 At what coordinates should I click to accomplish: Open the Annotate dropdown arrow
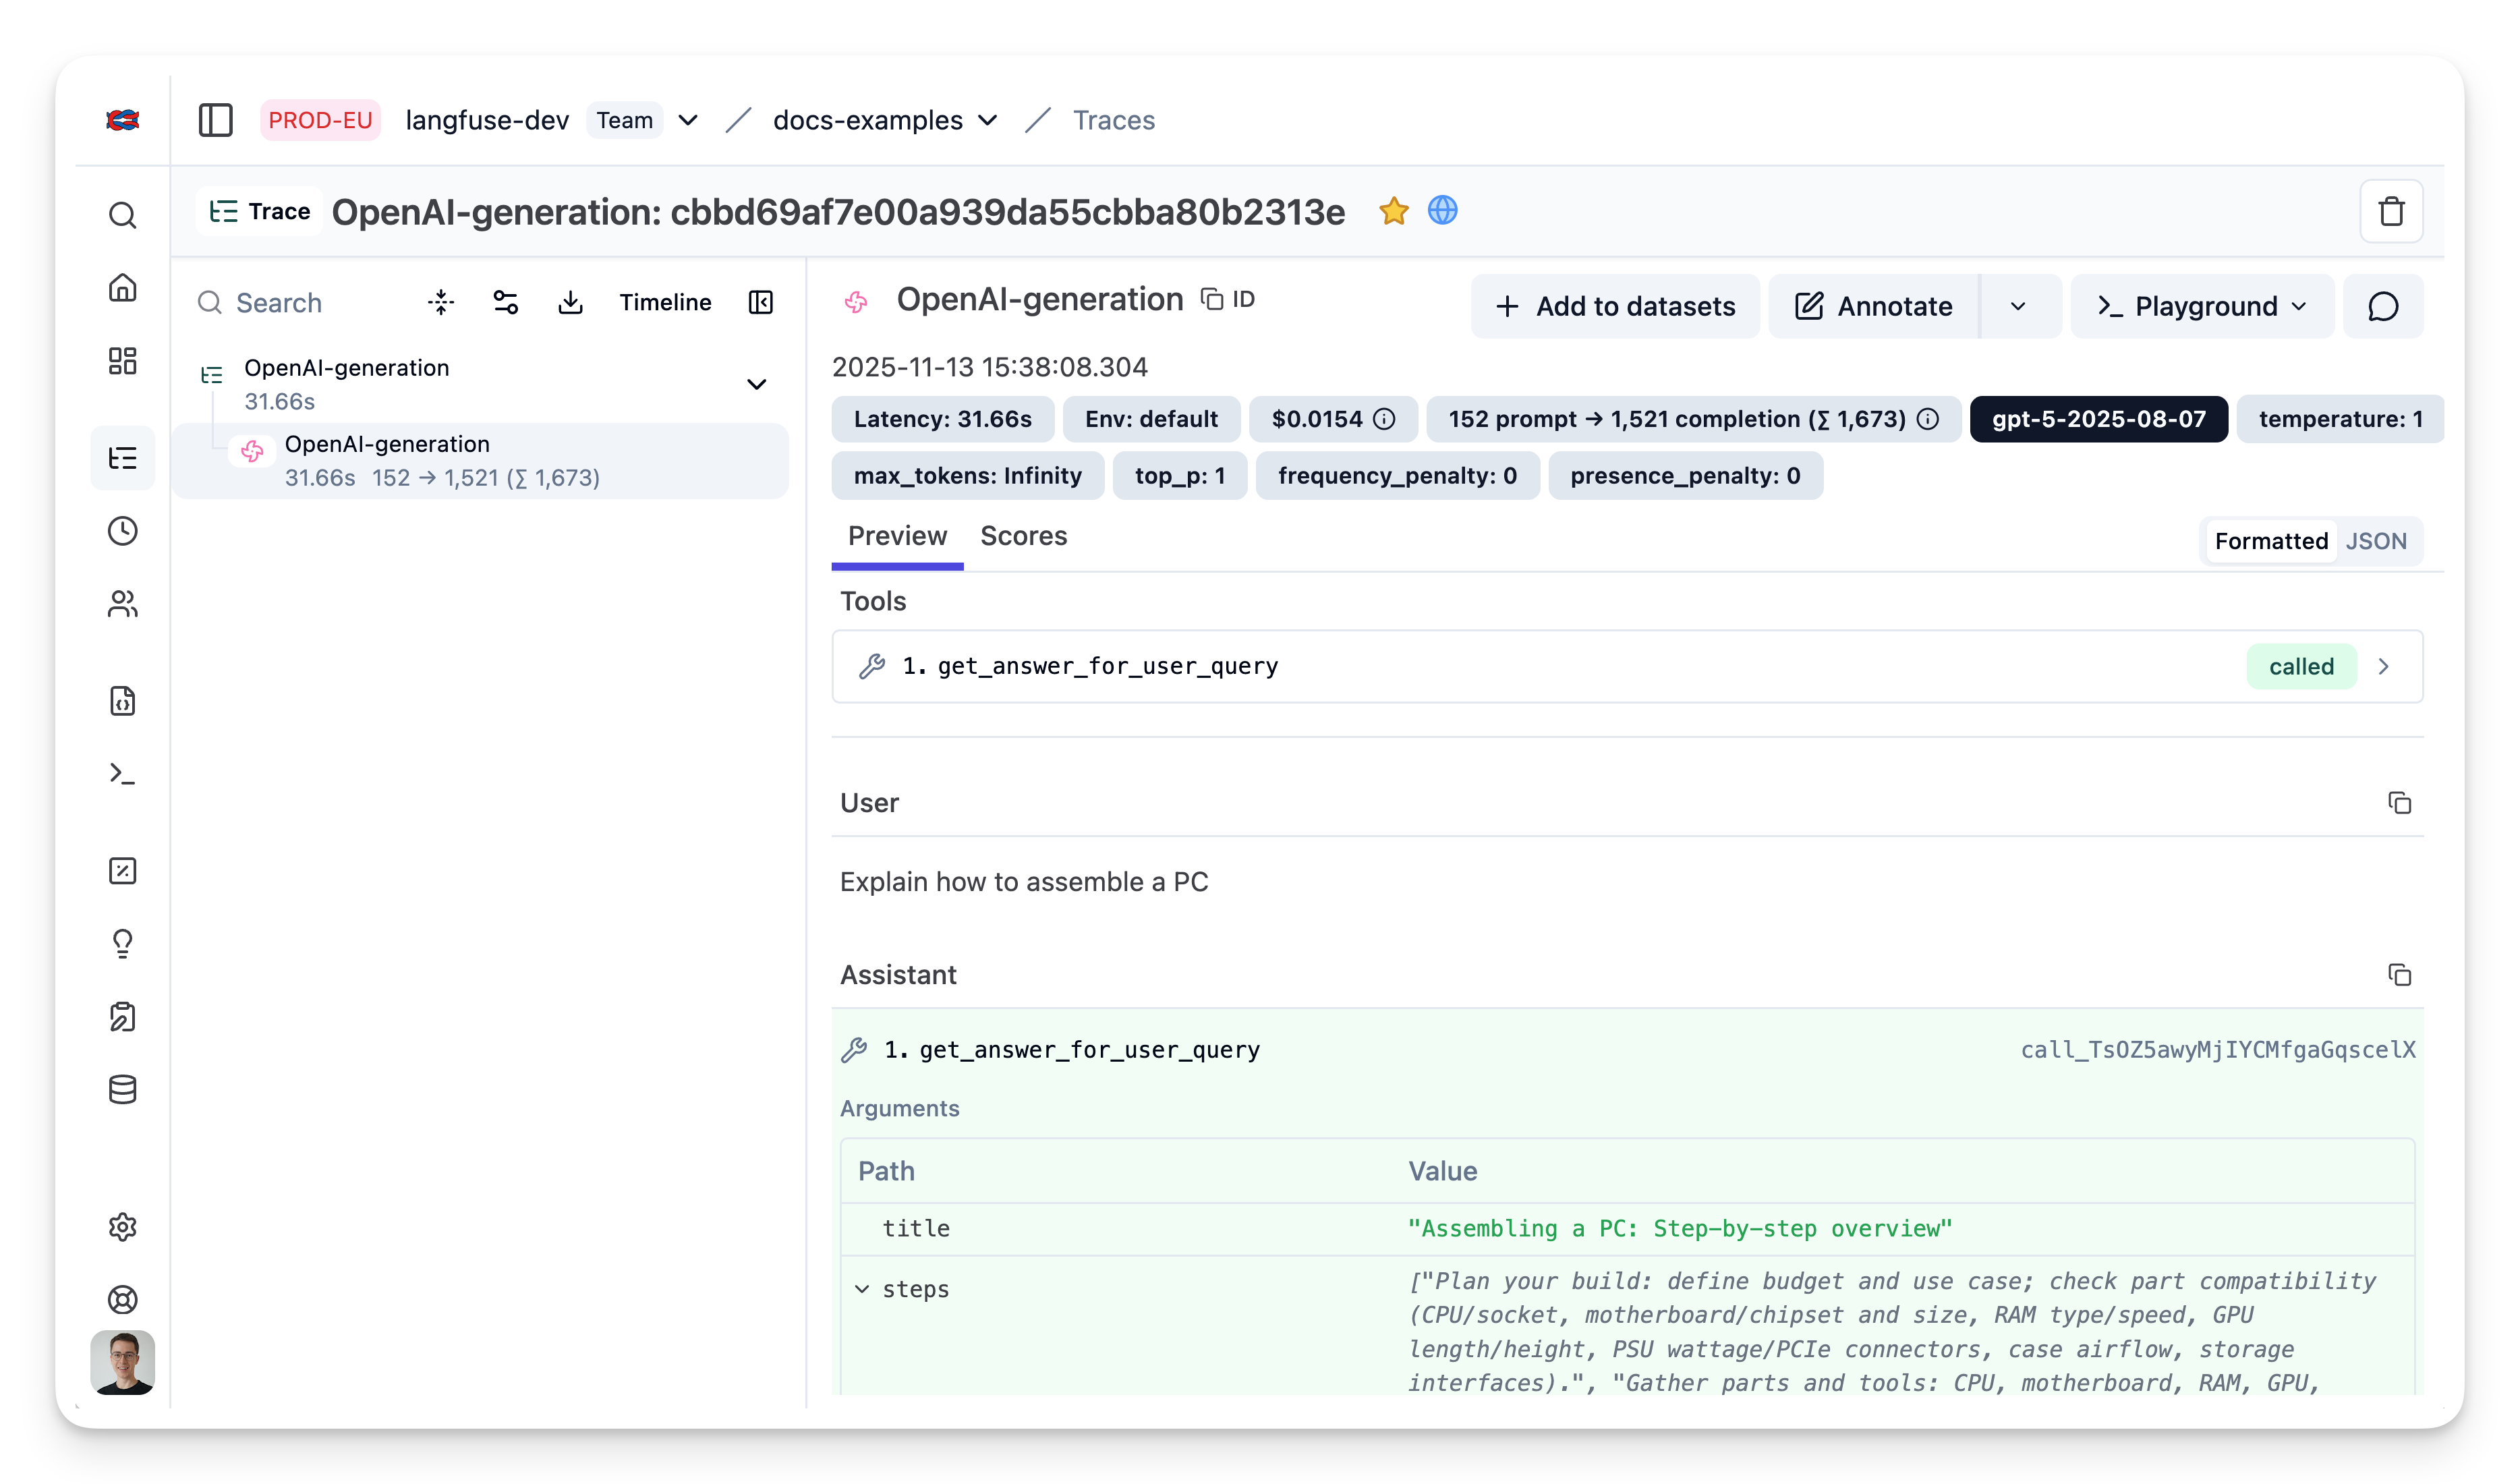[x=2018, y=306]
